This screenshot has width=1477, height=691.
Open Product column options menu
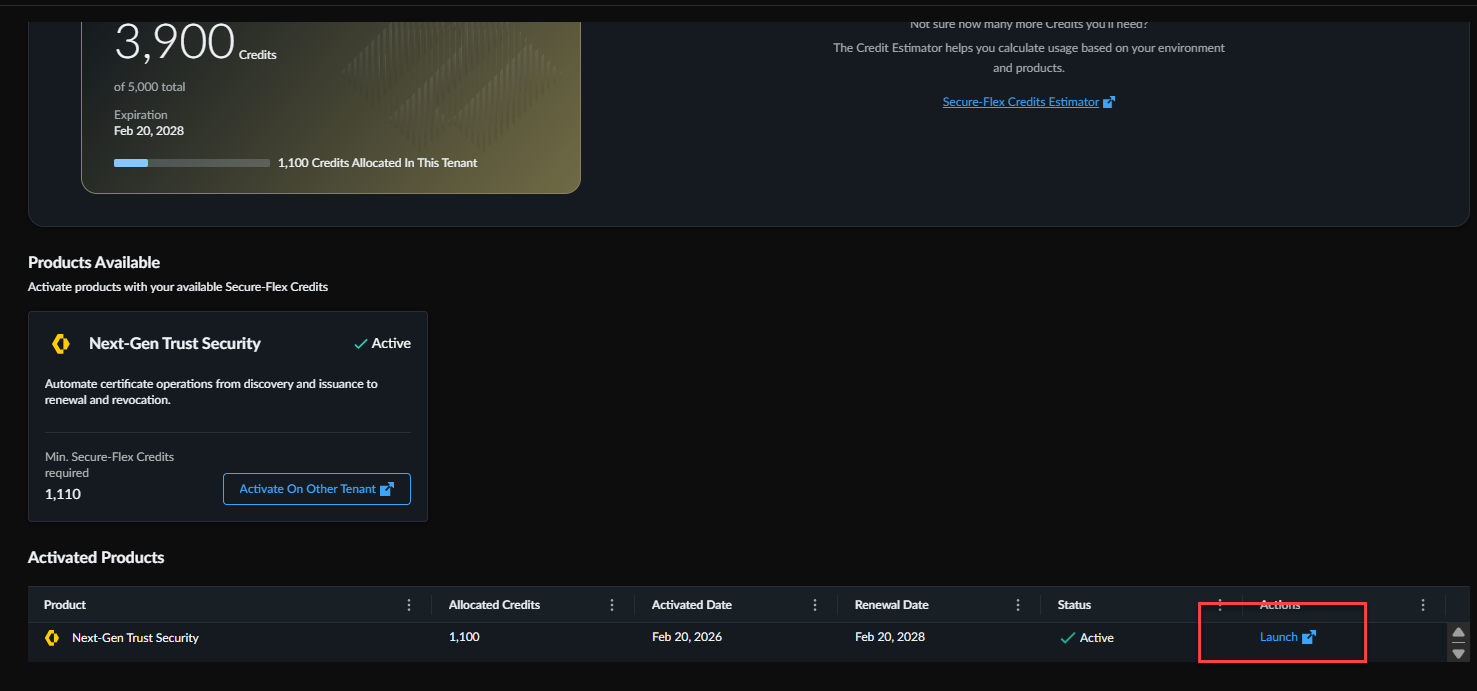409,605
